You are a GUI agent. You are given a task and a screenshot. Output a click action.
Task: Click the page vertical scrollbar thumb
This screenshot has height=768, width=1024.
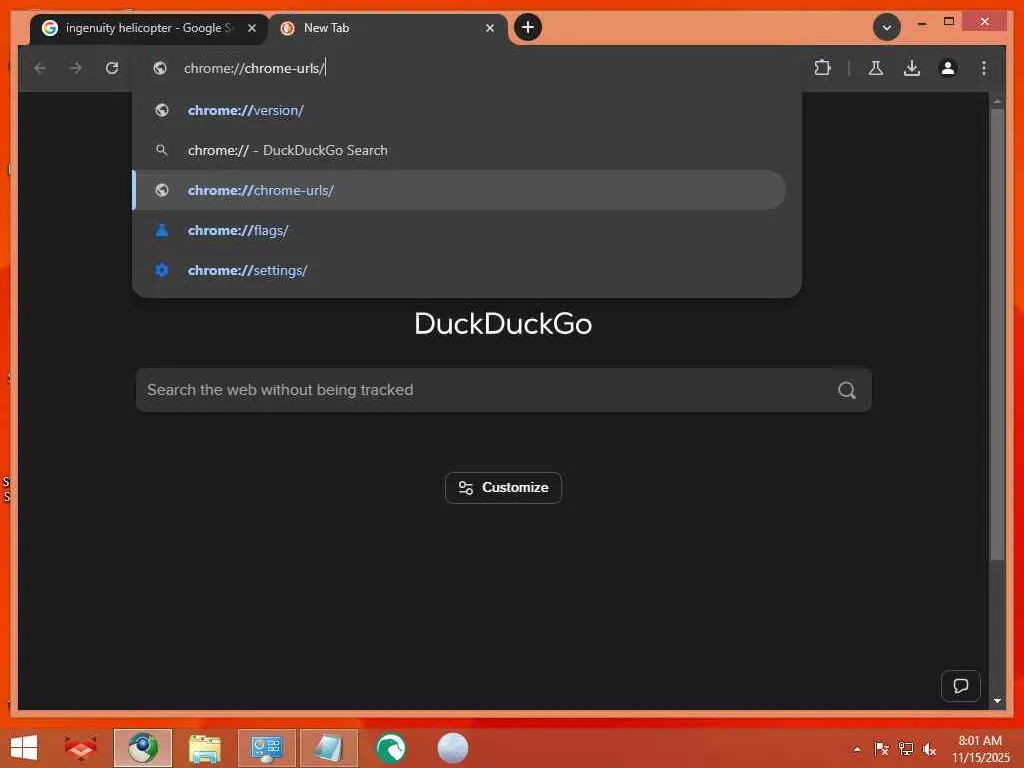(x=997, y=333)
